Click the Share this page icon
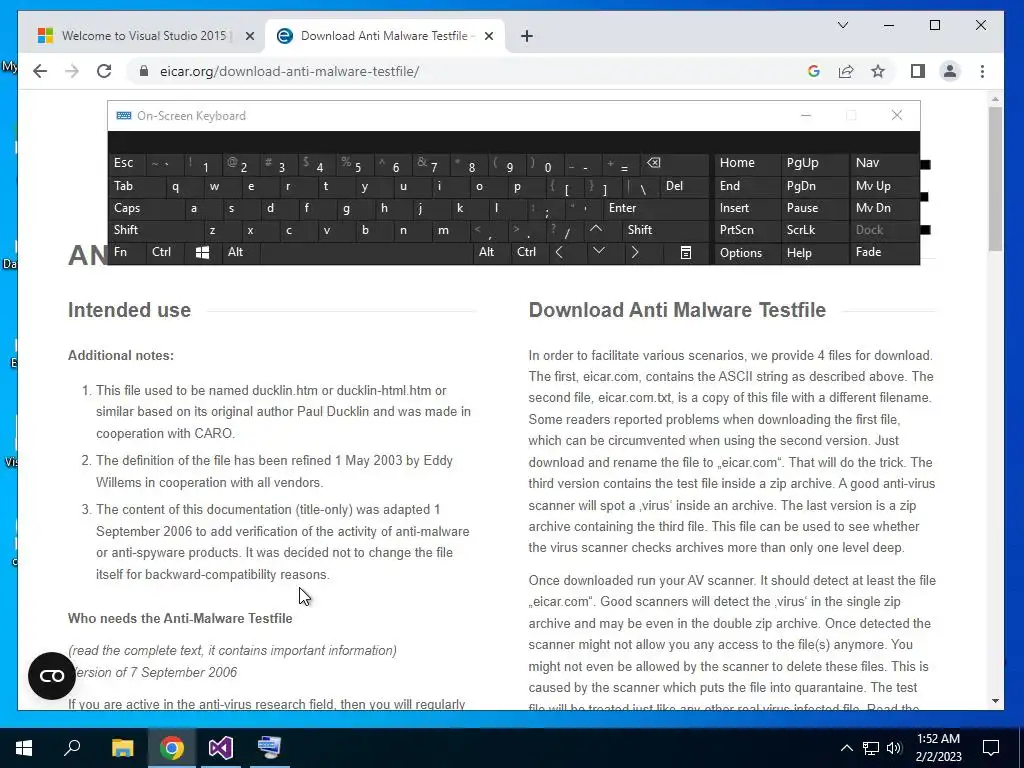The image size is (1024, 768). click(x=846, y=71)
